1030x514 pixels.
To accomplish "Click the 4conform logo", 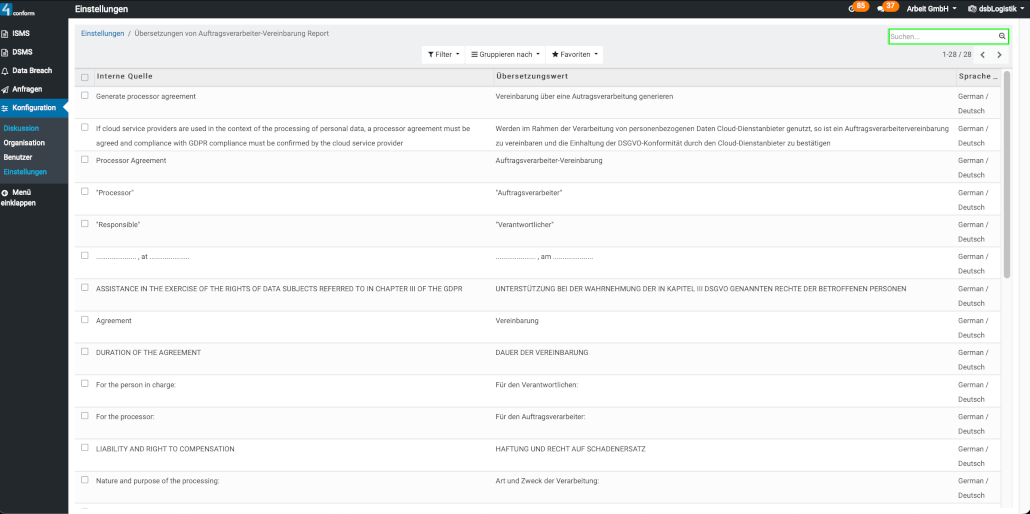I will (x=18, y=10).
